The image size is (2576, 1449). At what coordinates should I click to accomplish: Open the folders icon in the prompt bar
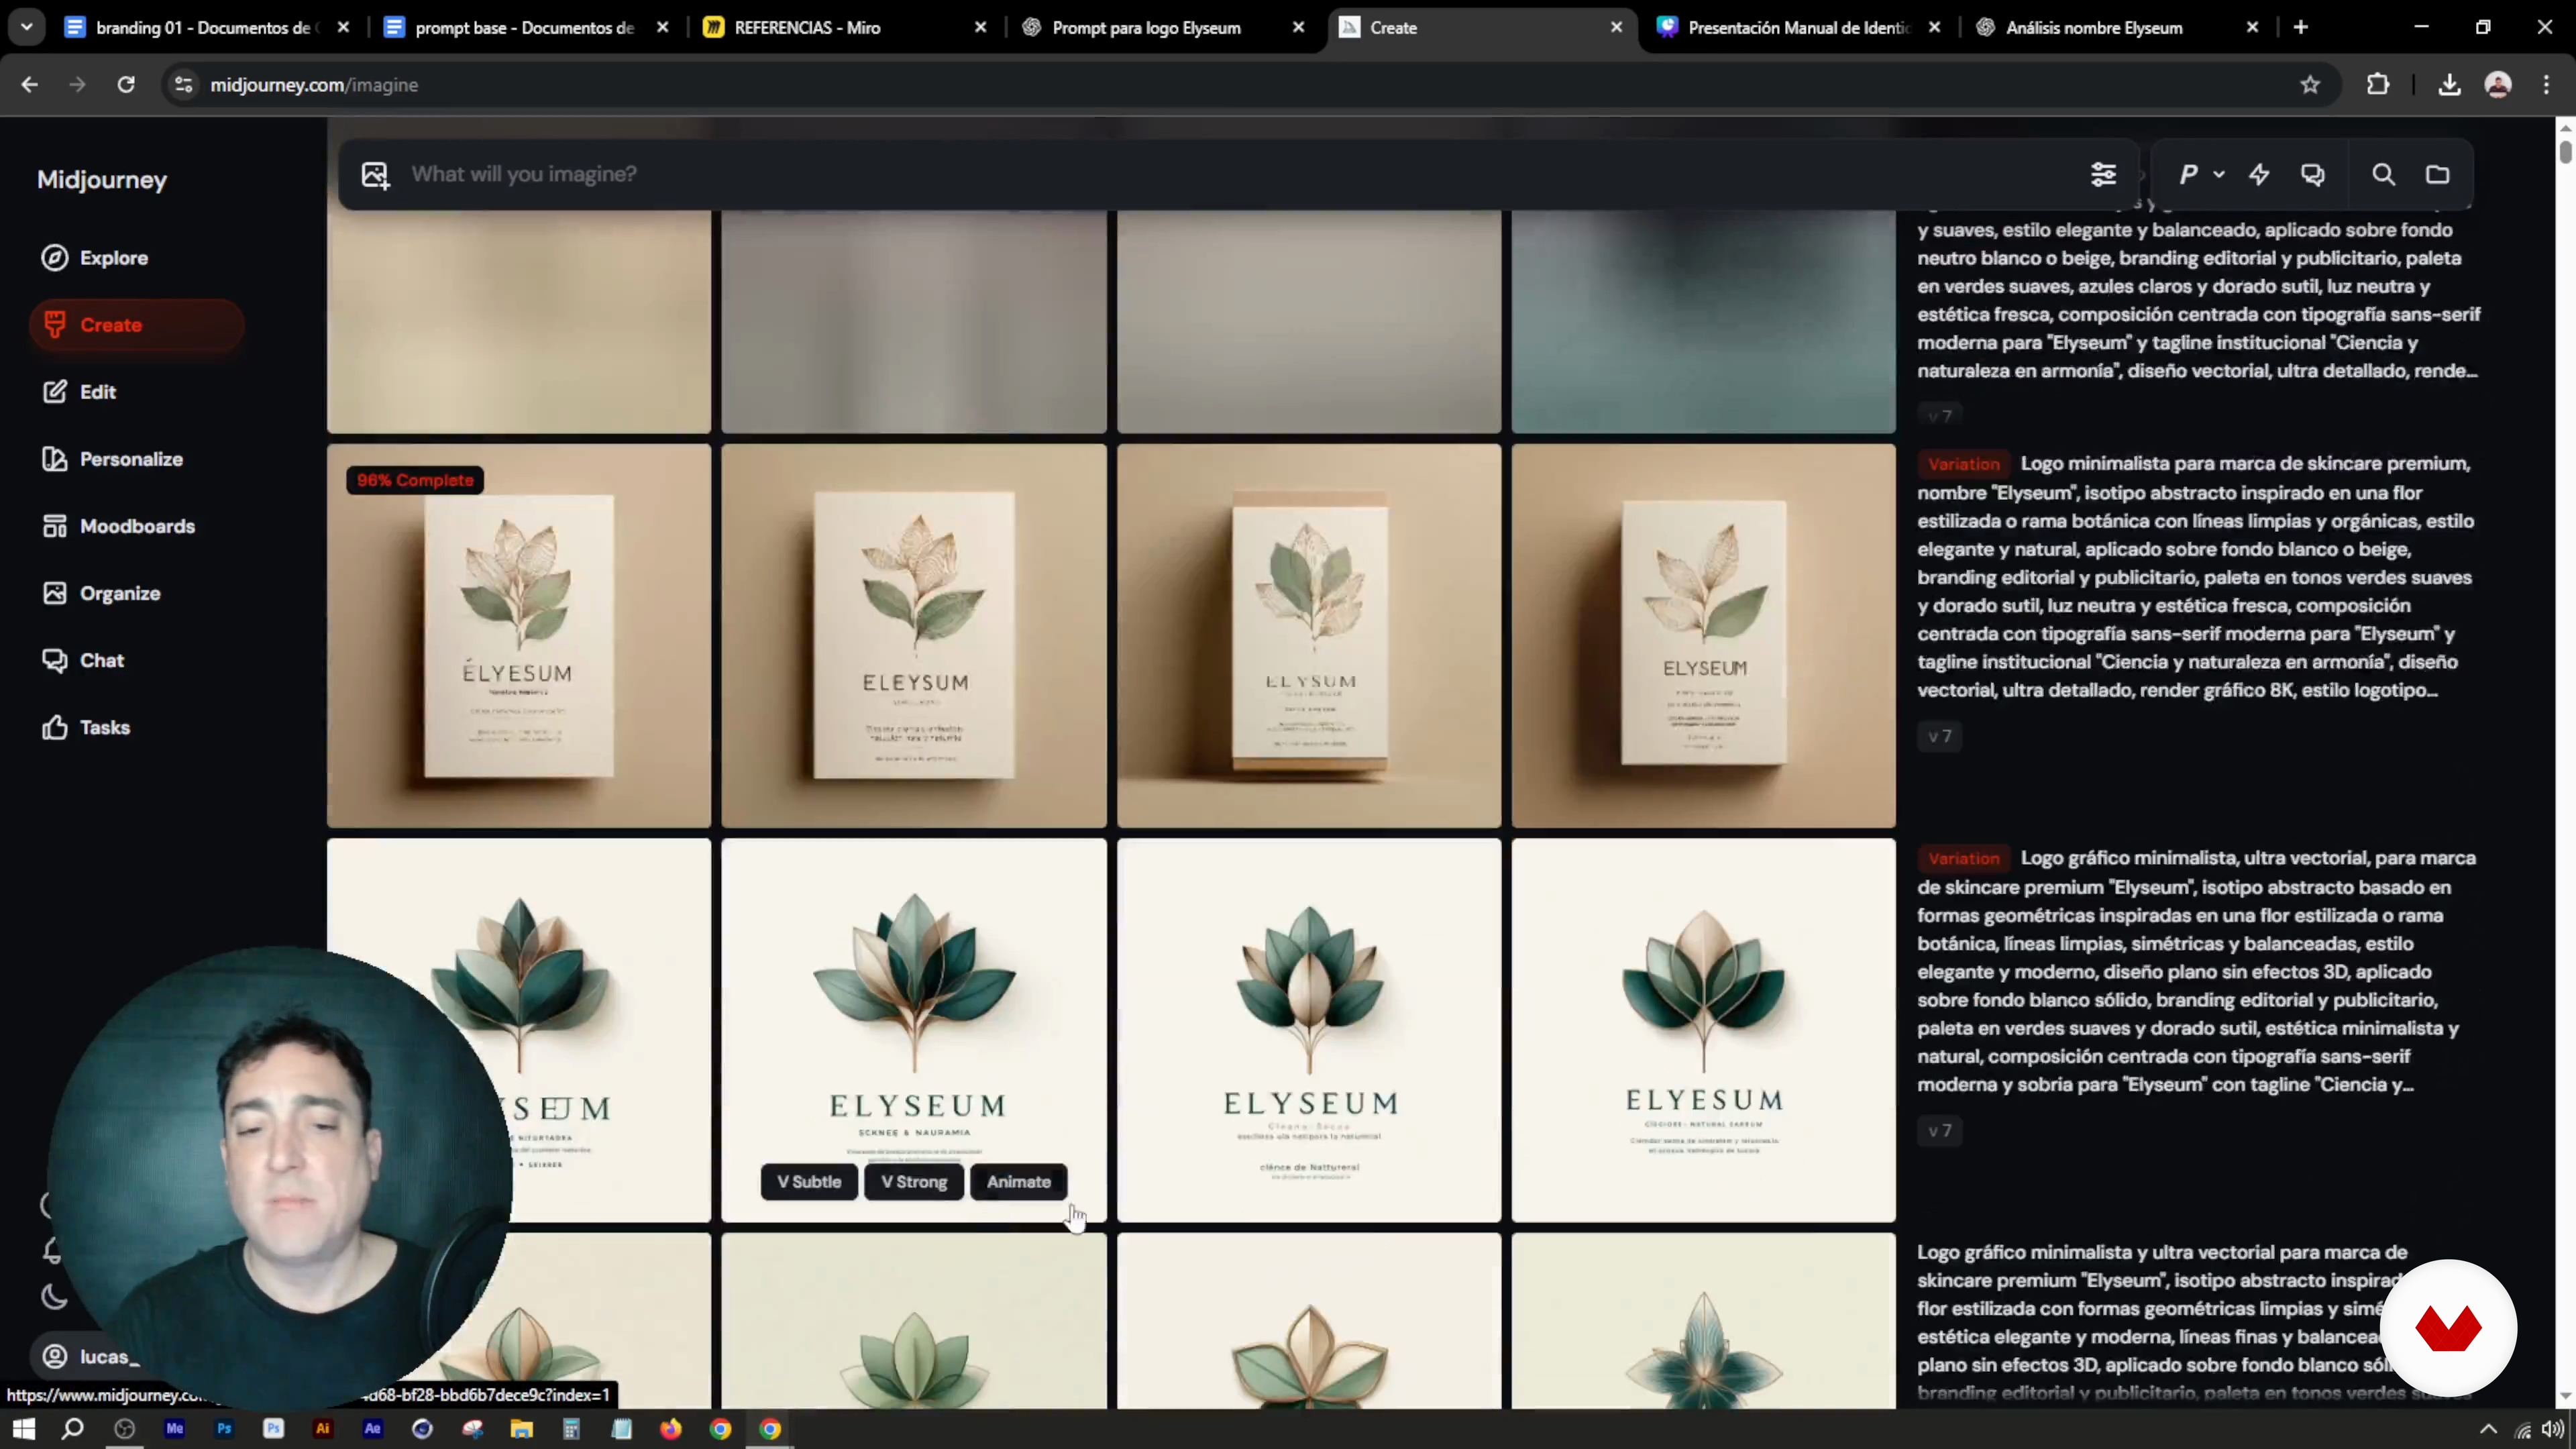click(x=2438, y=175)
